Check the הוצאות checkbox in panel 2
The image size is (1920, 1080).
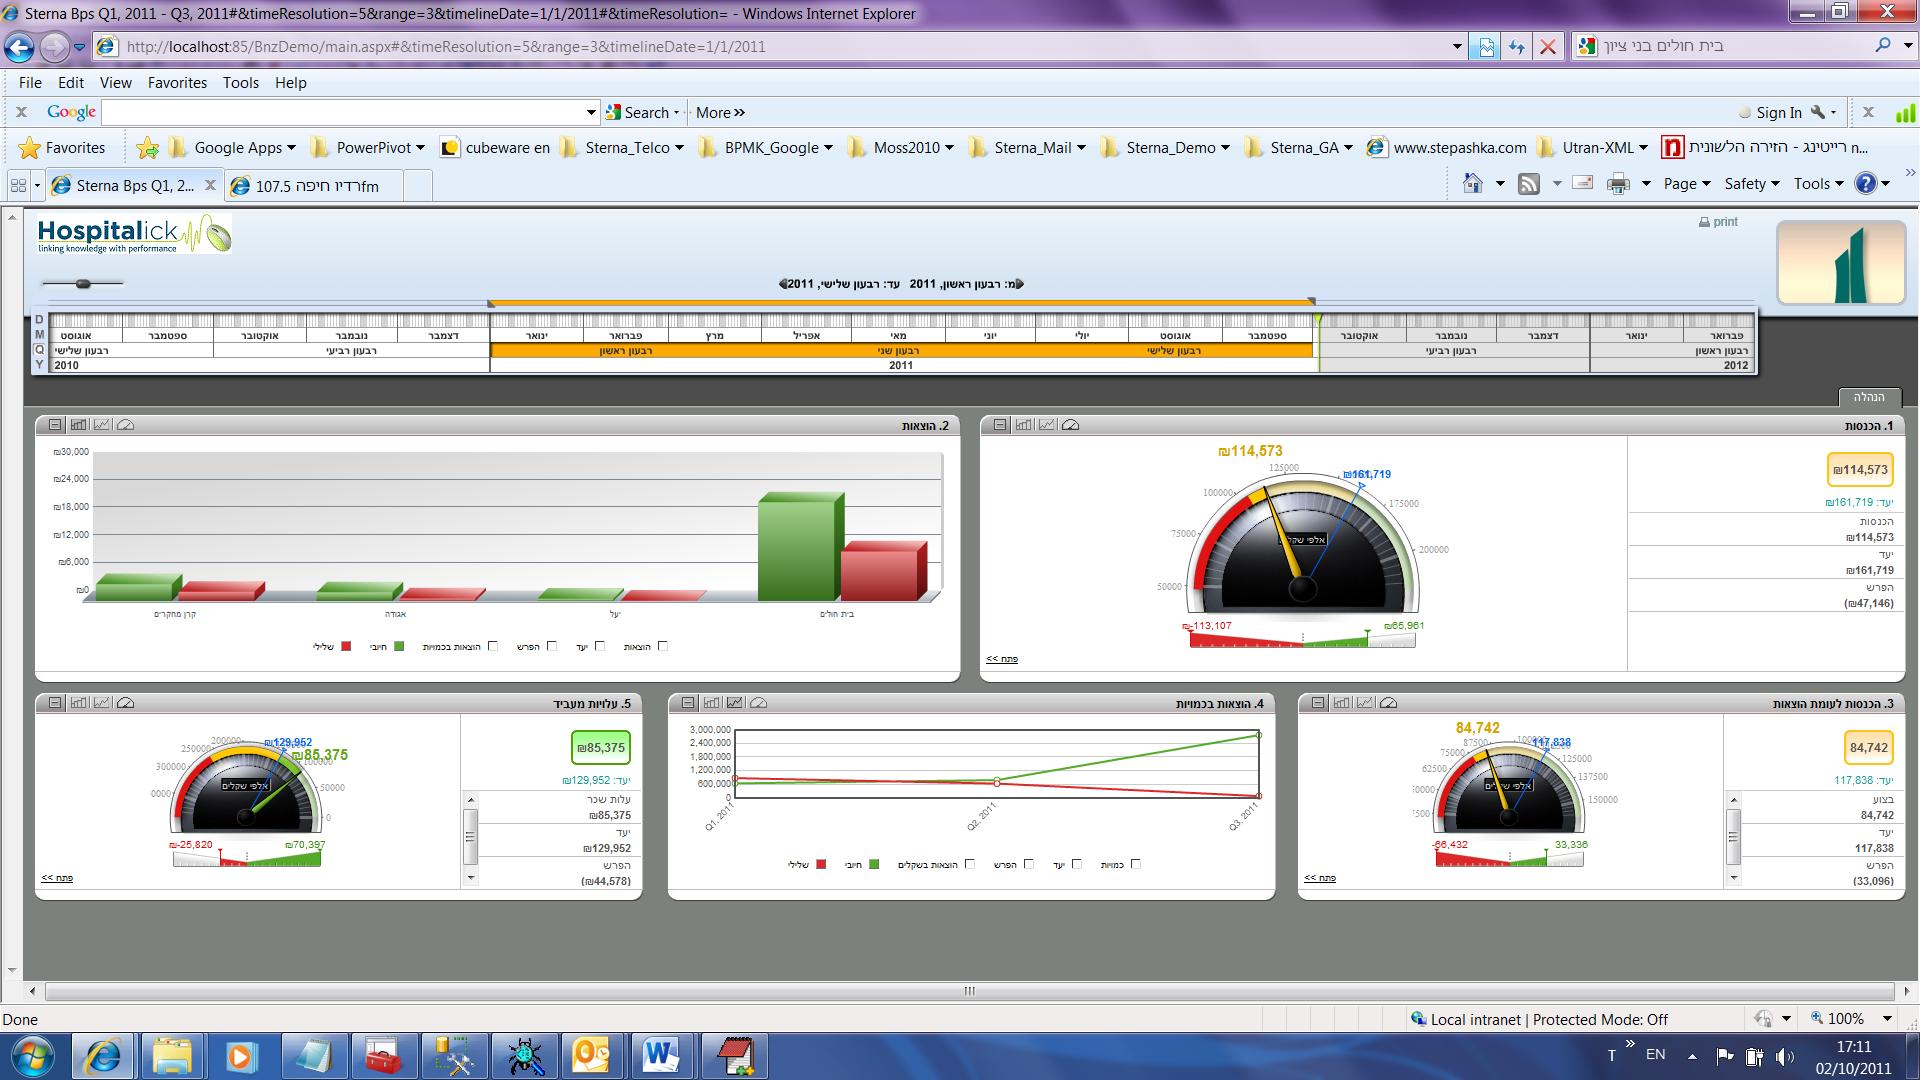point(663,647)
